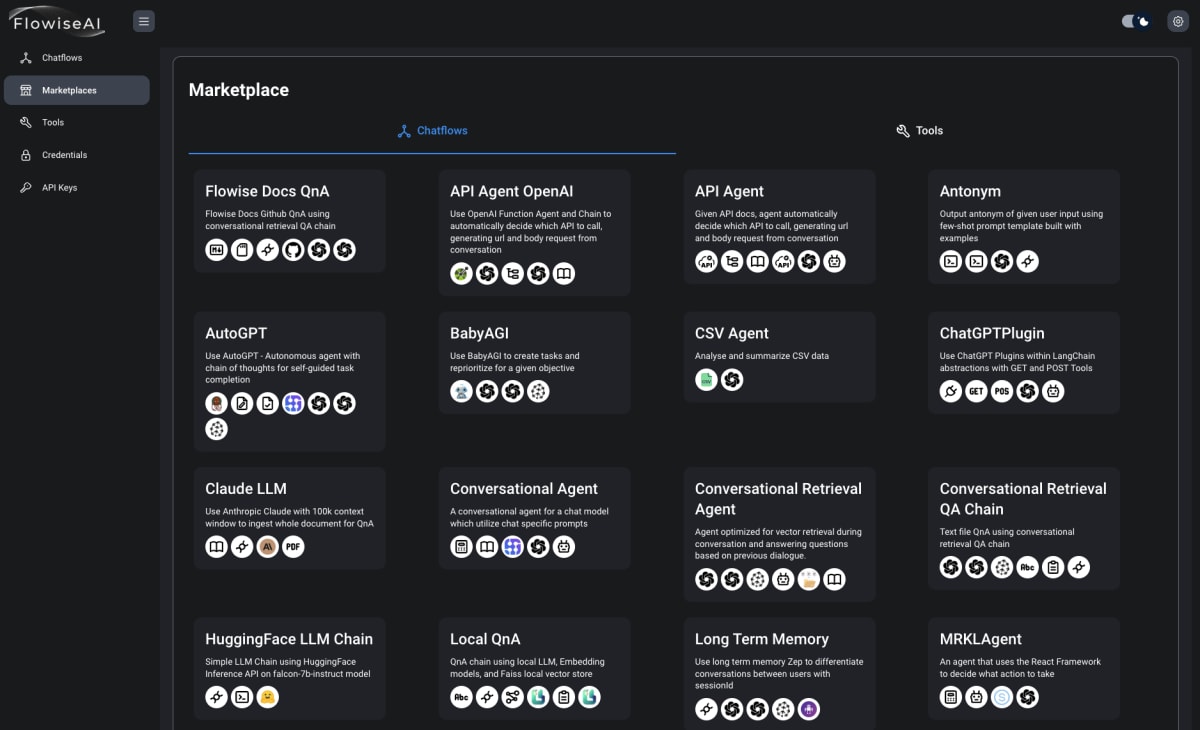The image size is (1200, 730).
Task: Click the GET icon in ChatGPTPlugin card
Action: (977, 392)
